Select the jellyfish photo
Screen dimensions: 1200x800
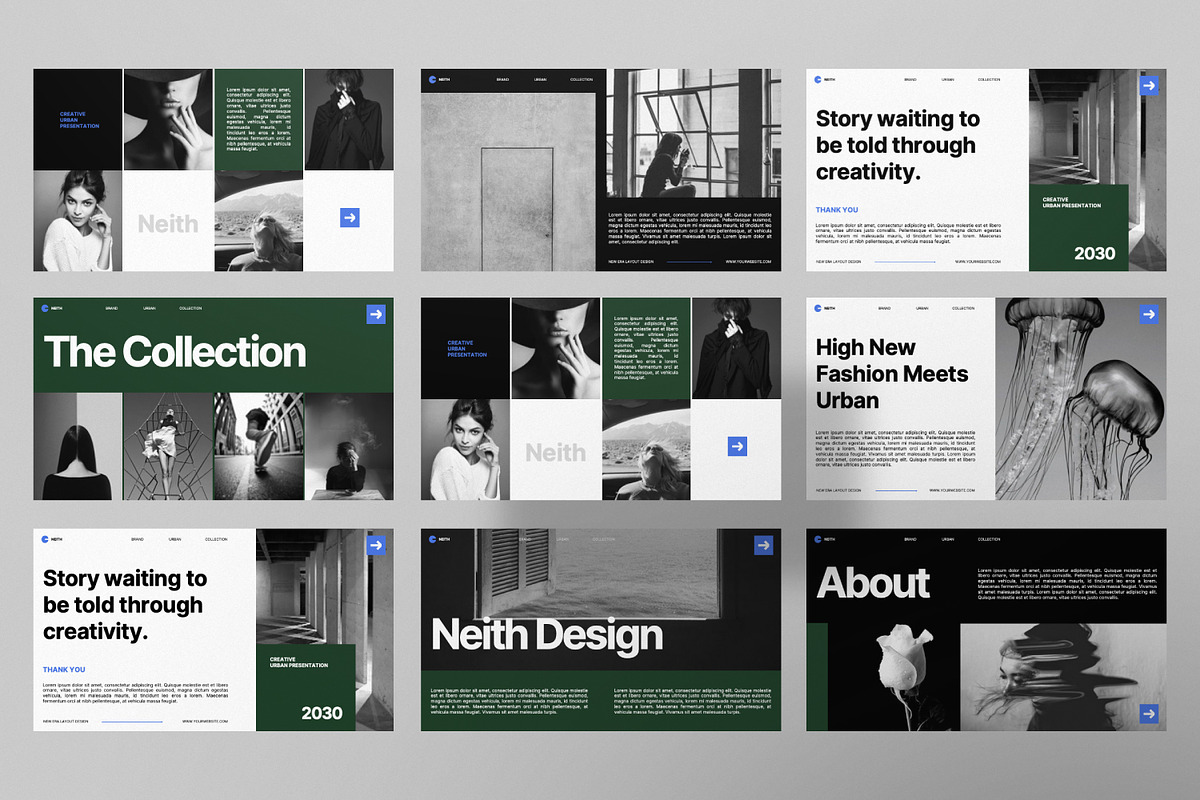tap(1081, 399)
